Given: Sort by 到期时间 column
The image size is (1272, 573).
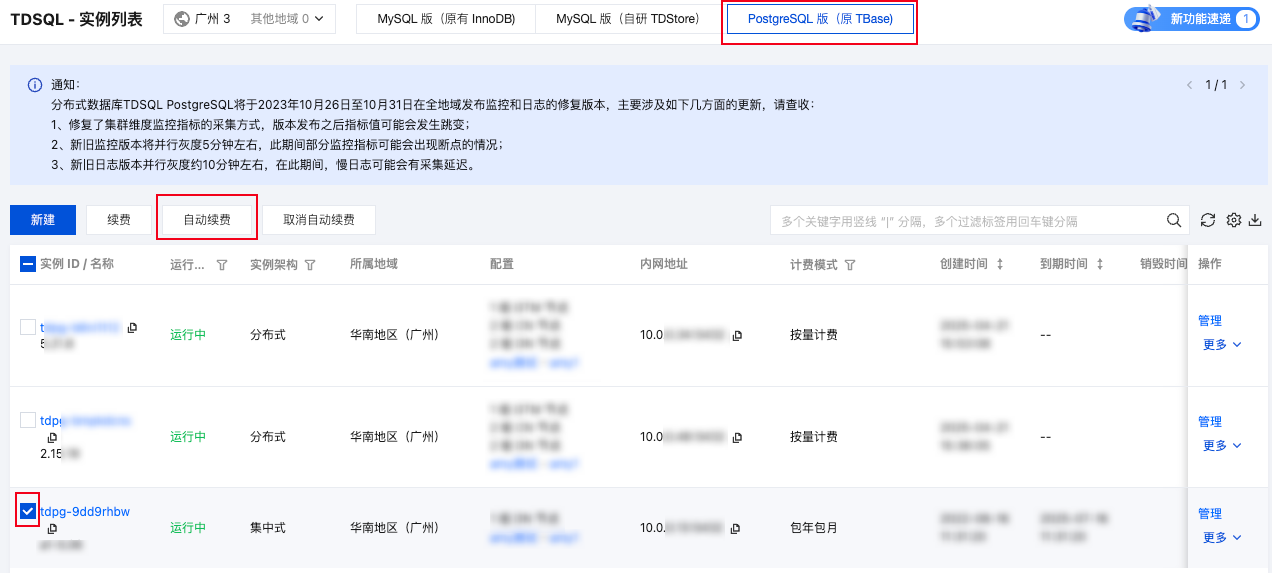Looking at the screenshot, I should coord(1100,264).
